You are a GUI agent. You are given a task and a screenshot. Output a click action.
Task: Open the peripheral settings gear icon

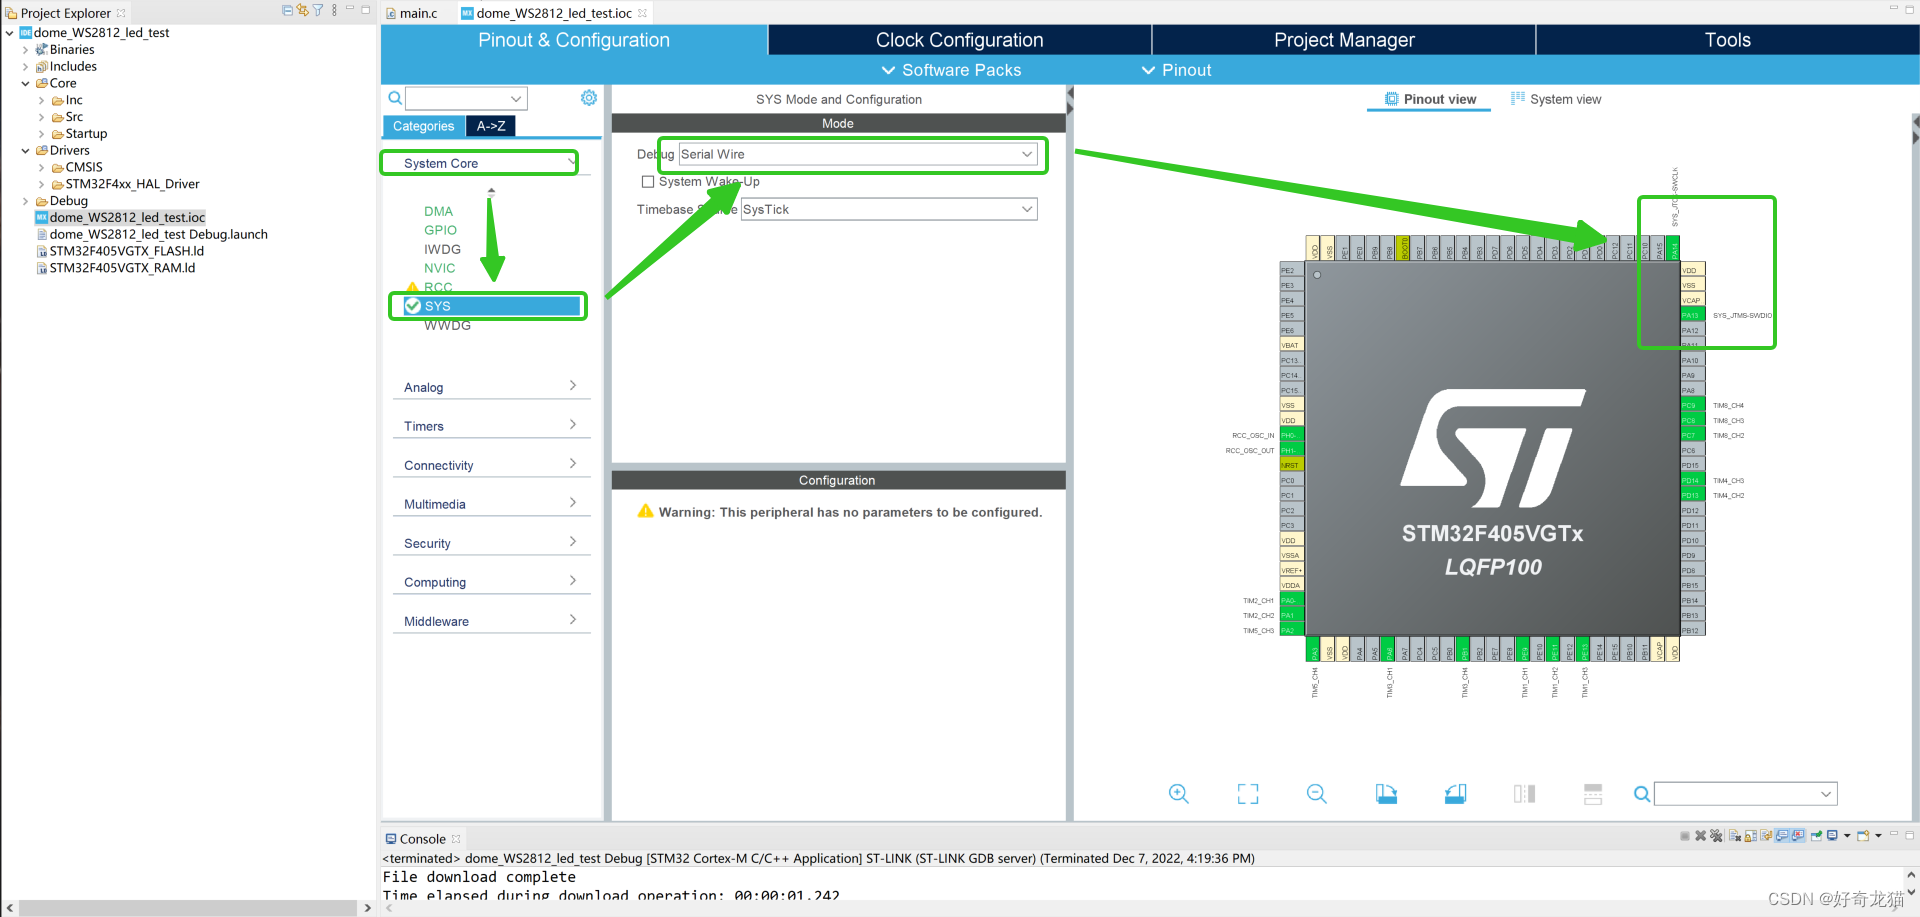pos(589,98)
